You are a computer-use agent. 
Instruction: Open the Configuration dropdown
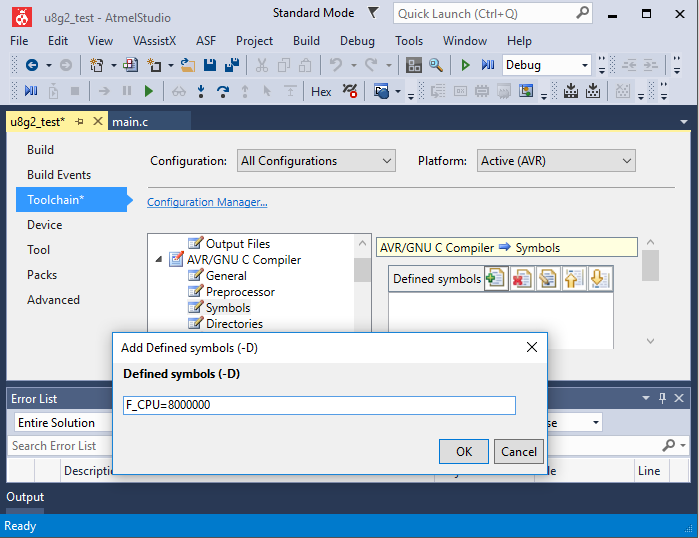pos(316,161)
